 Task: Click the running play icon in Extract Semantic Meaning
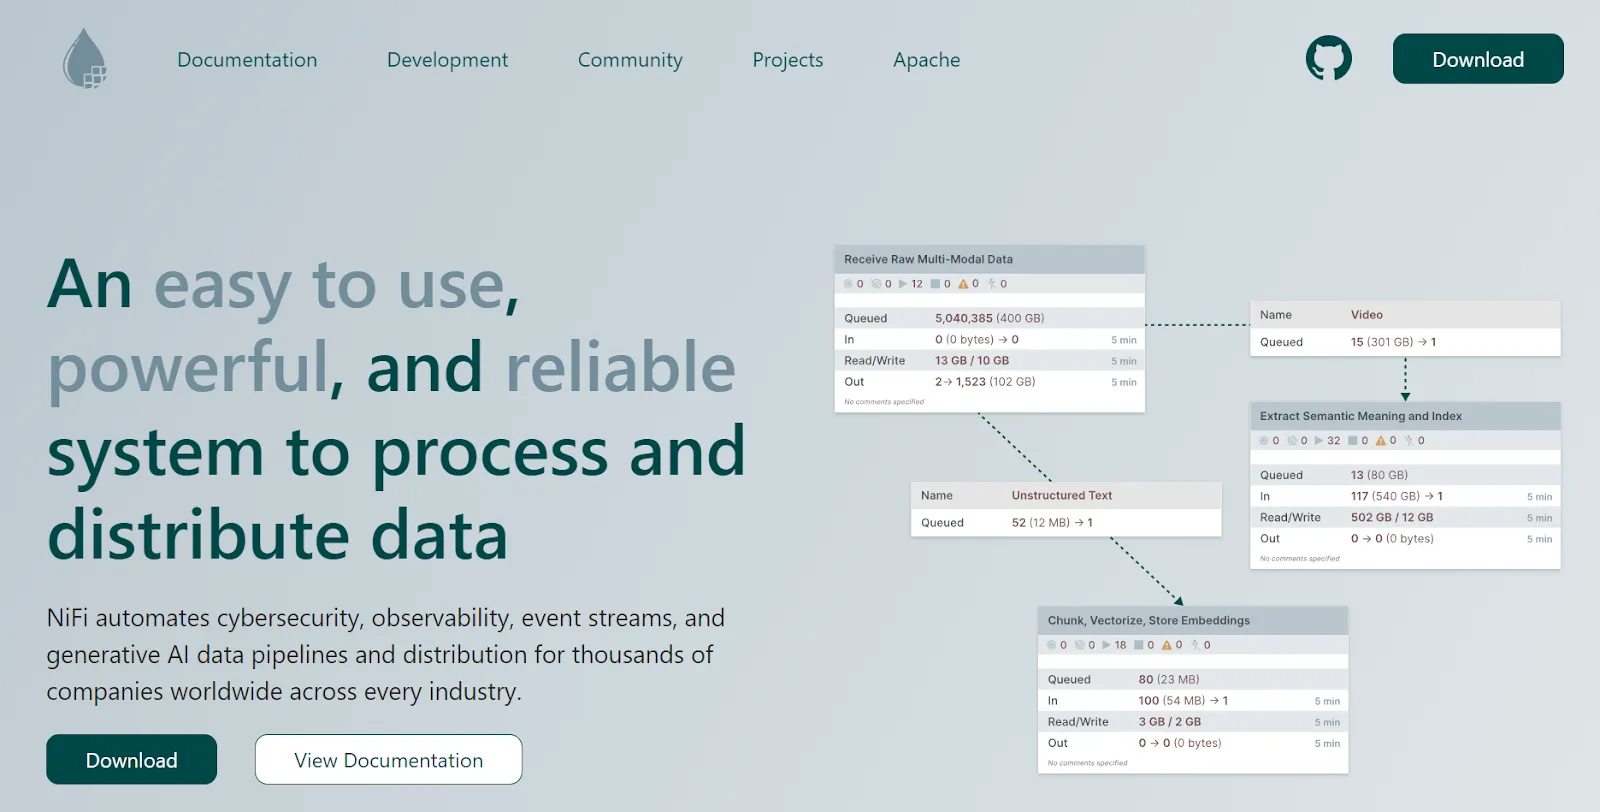pyautogui.click(x=1319, y=441)
